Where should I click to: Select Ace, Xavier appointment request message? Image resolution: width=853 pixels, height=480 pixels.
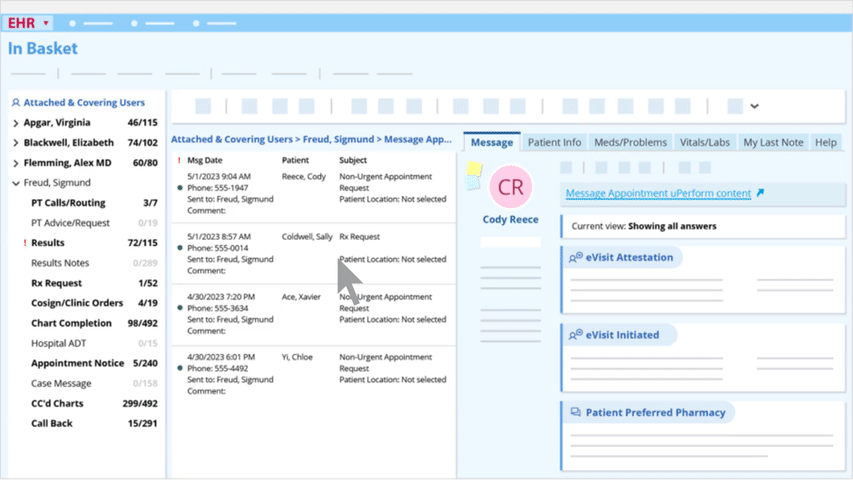[314, 313]
